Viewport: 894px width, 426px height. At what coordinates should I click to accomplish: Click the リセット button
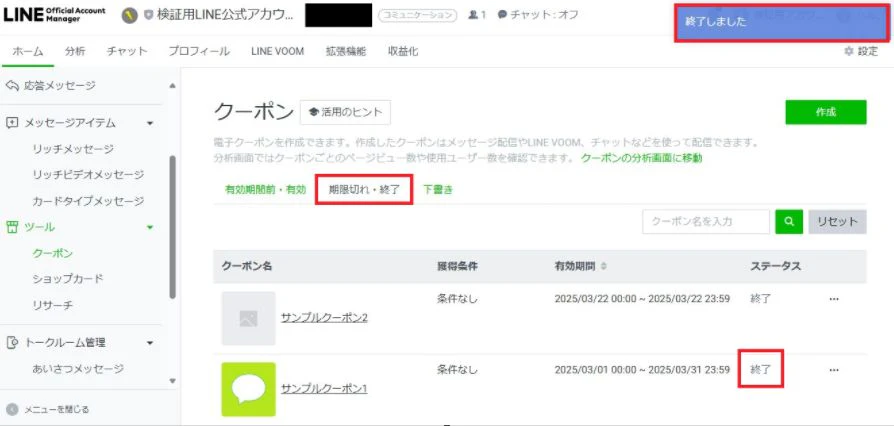point(838,222)
